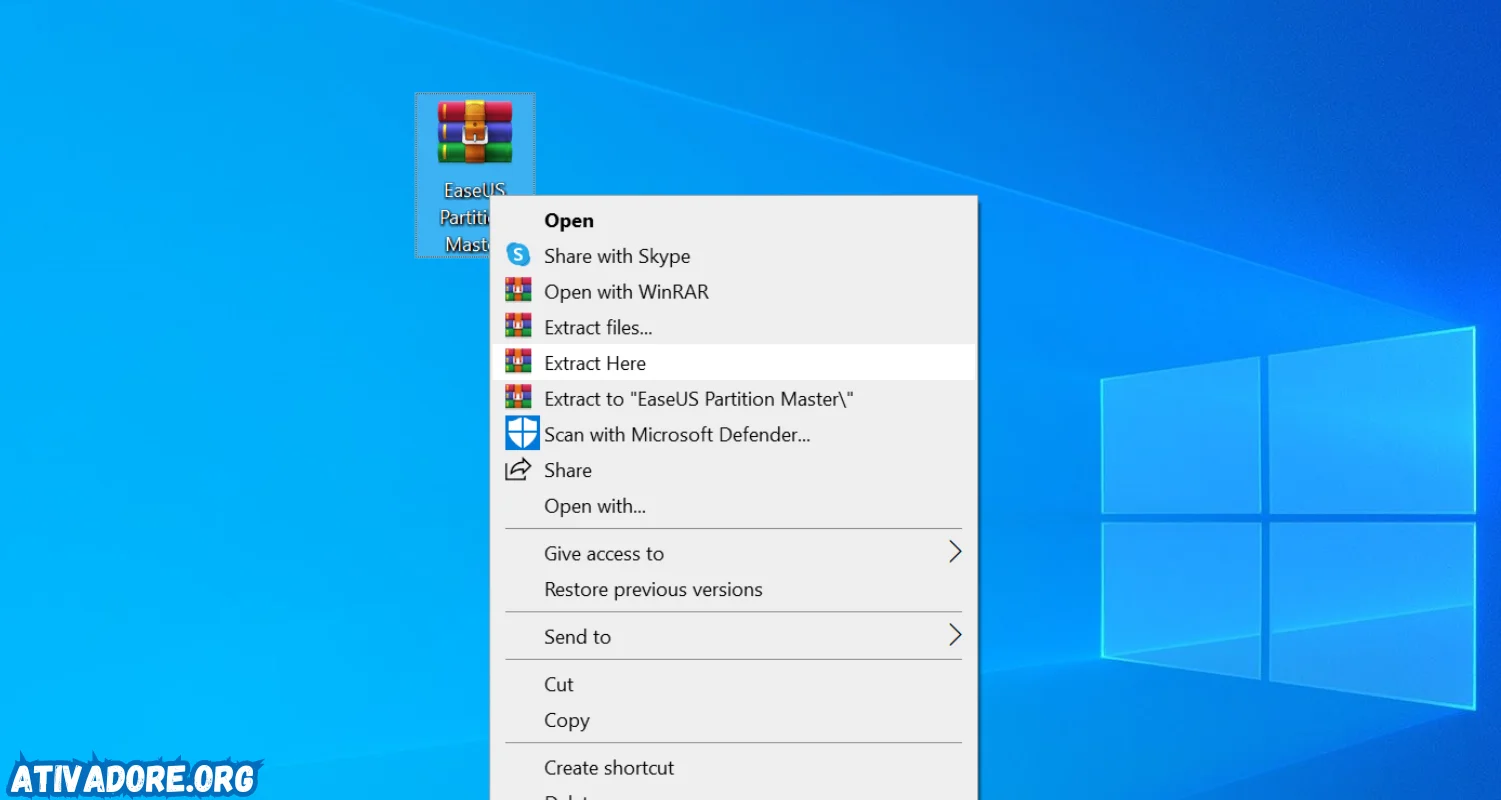Select Copy from the context menu

click(x=734, y=720)
